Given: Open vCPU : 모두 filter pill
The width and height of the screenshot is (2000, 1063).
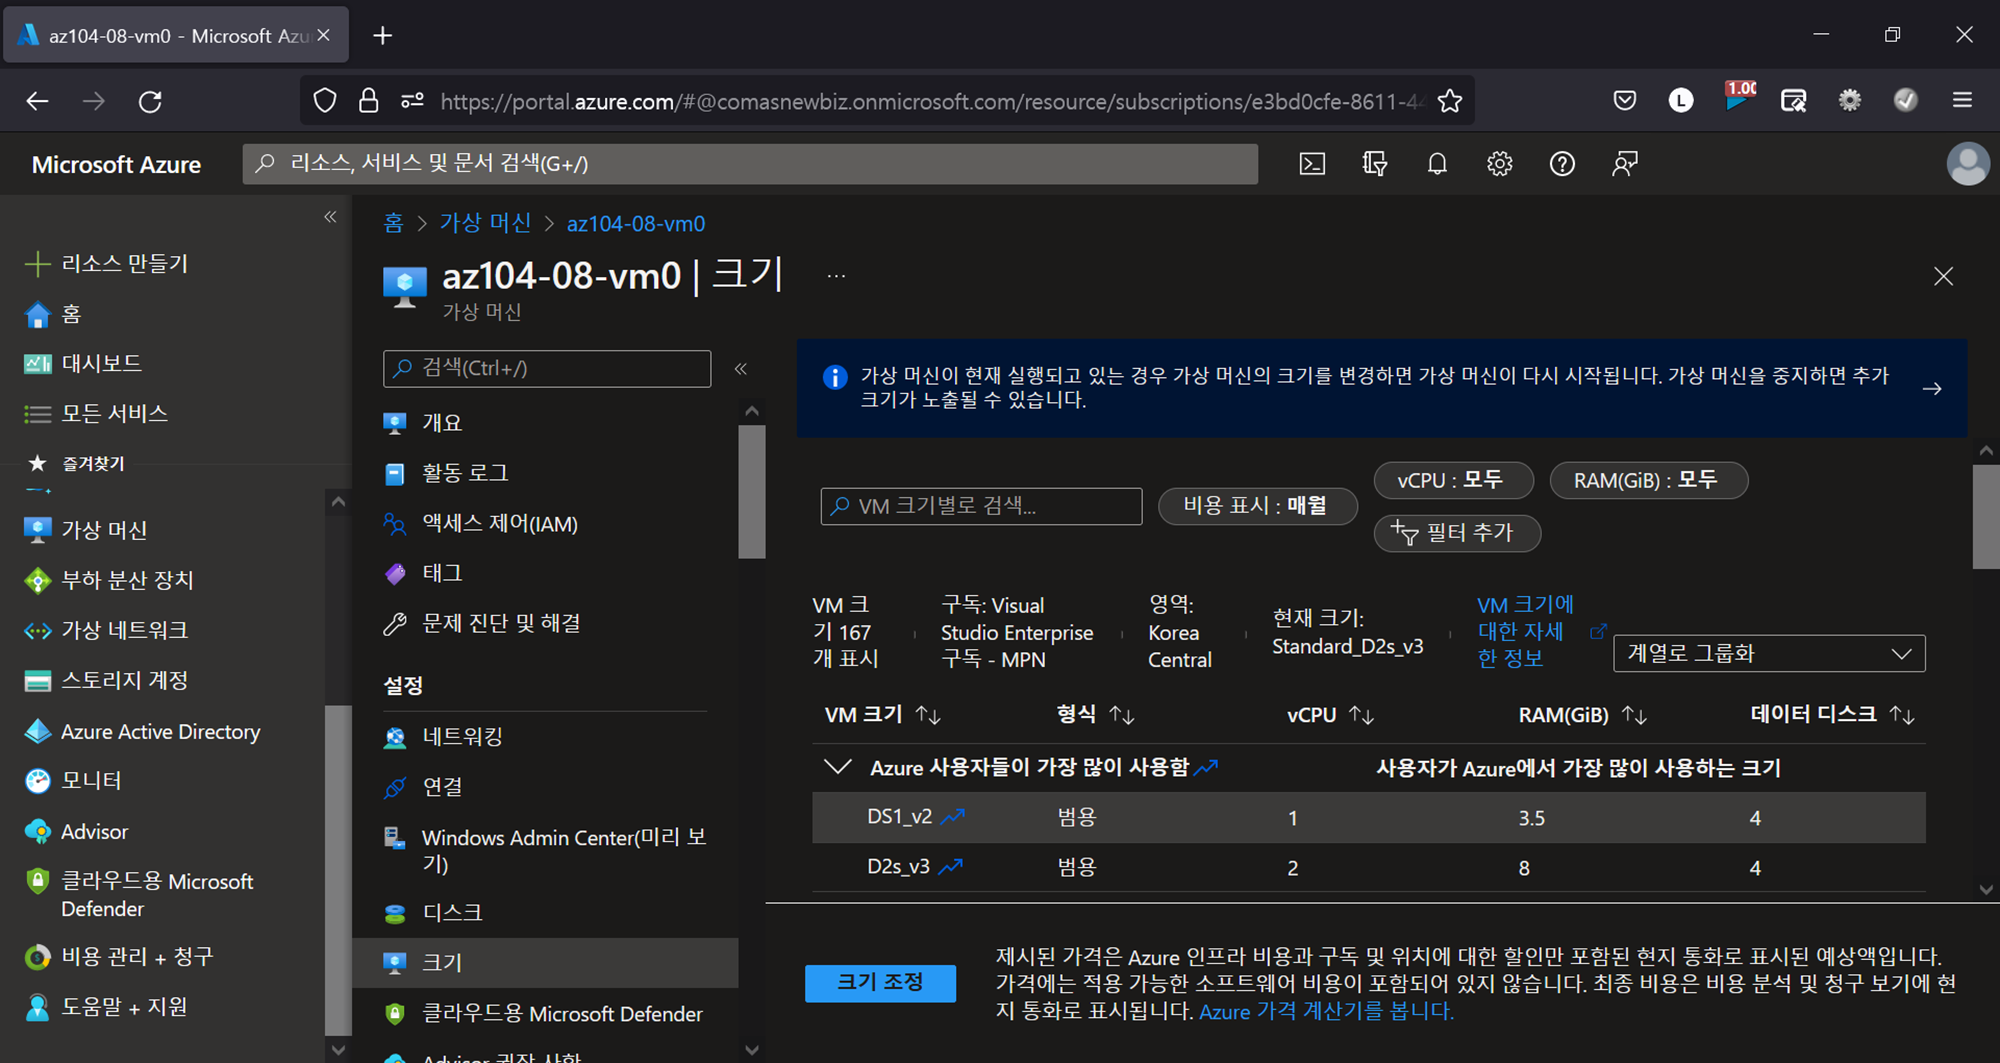Looking at the screenshot, I should click(x=1453, y=481).
